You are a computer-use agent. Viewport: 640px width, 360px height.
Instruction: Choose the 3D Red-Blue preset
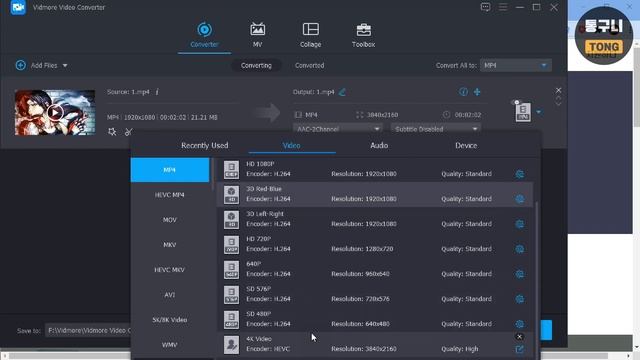375,194
